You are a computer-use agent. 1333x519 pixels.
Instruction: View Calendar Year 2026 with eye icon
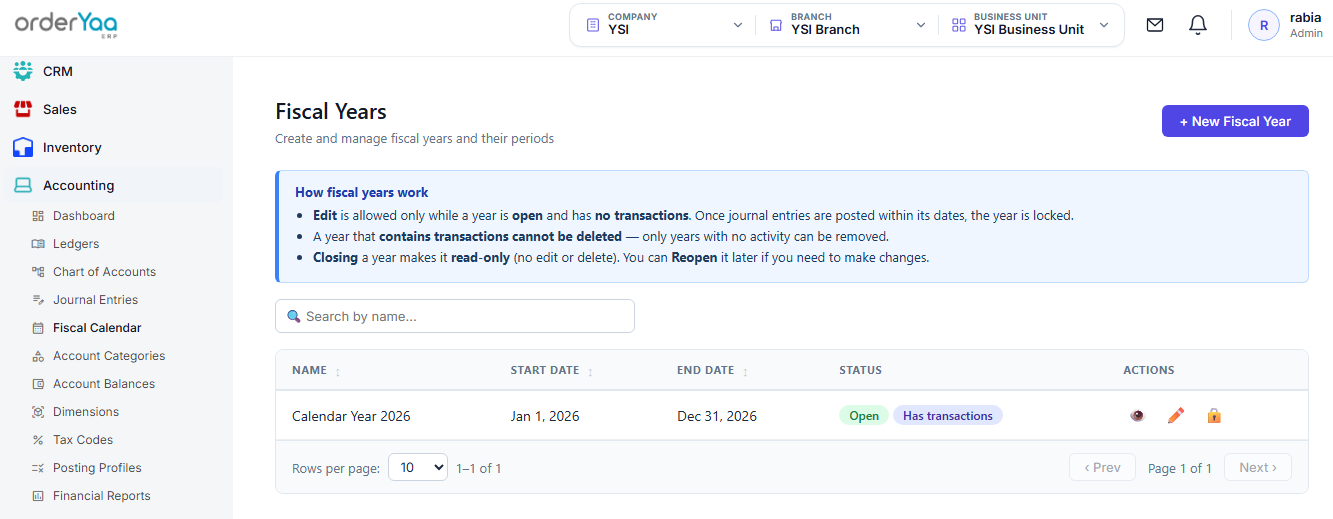coord(1137,416)
